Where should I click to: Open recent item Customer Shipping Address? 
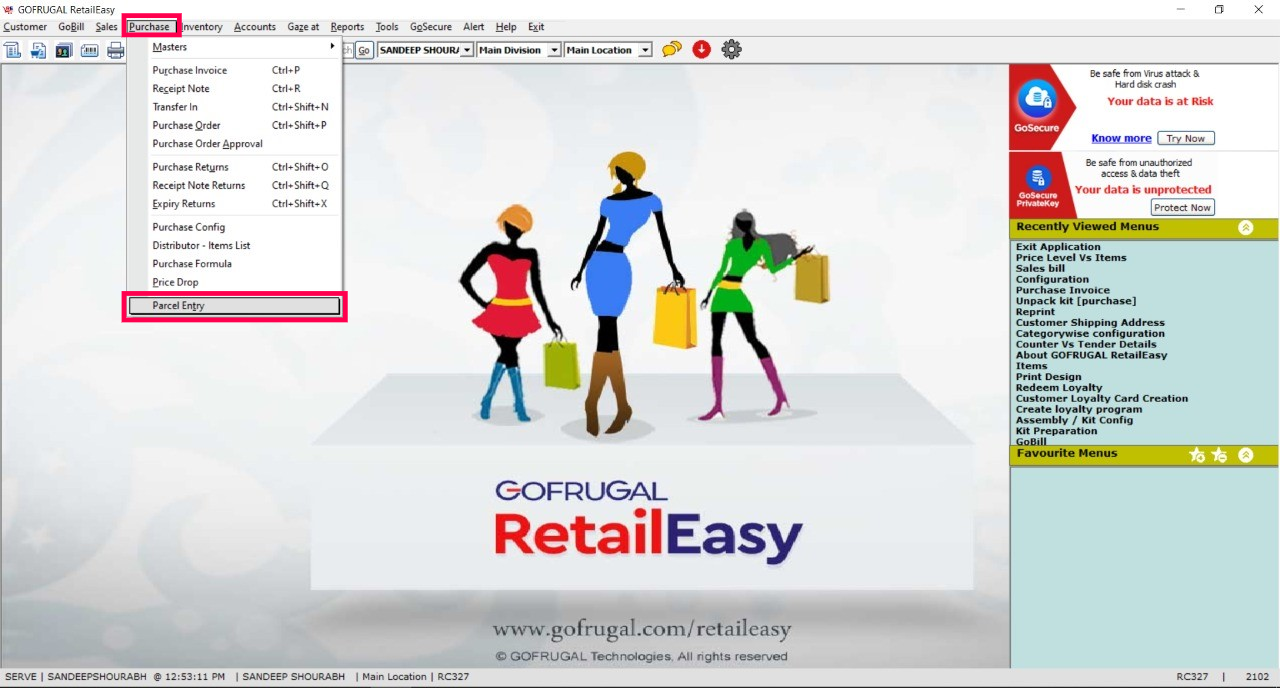tap(1090, 323)
